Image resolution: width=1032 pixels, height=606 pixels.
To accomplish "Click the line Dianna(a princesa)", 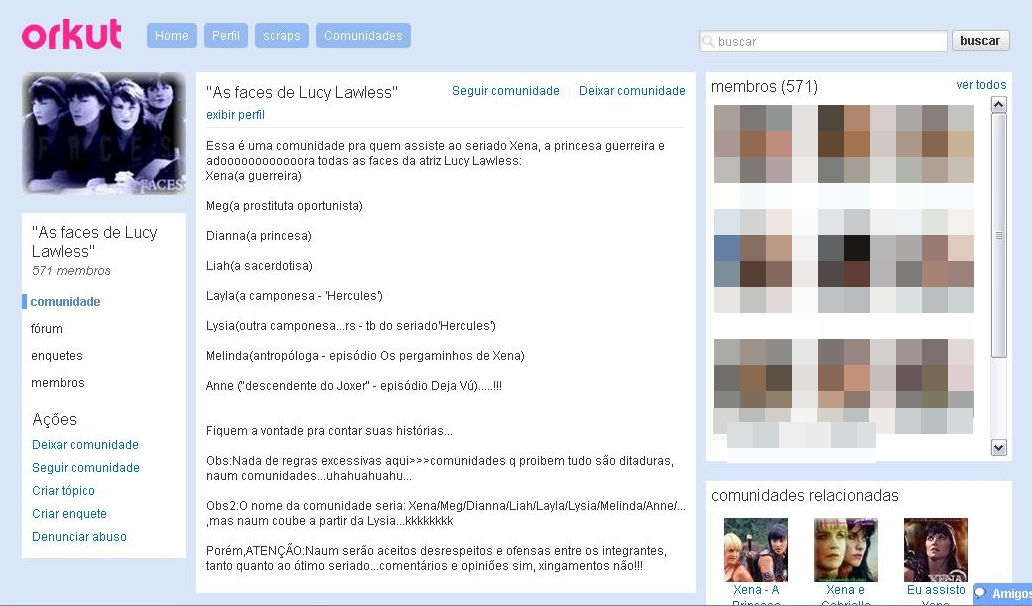I will pyautogui.click(x=259, y=236).
